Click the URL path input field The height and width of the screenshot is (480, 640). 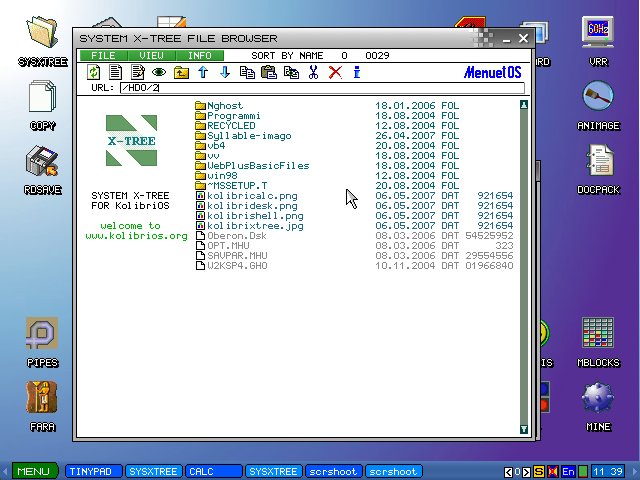point(320,88)
